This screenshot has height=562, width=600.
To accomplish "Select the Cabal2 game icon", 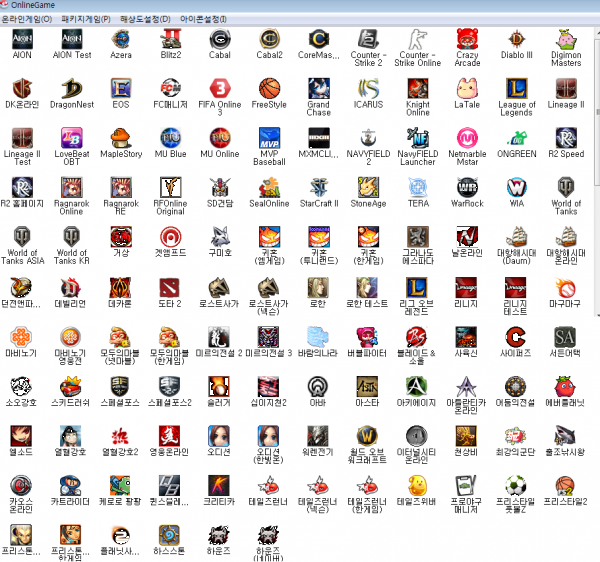I will [269, 39].
